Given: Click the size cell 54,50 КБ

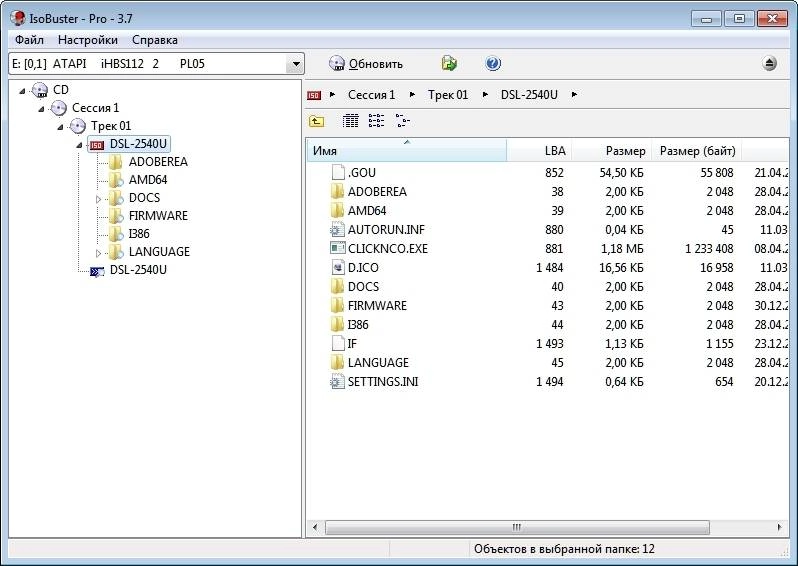Looking at the screenshot, I should pos(621,173).
